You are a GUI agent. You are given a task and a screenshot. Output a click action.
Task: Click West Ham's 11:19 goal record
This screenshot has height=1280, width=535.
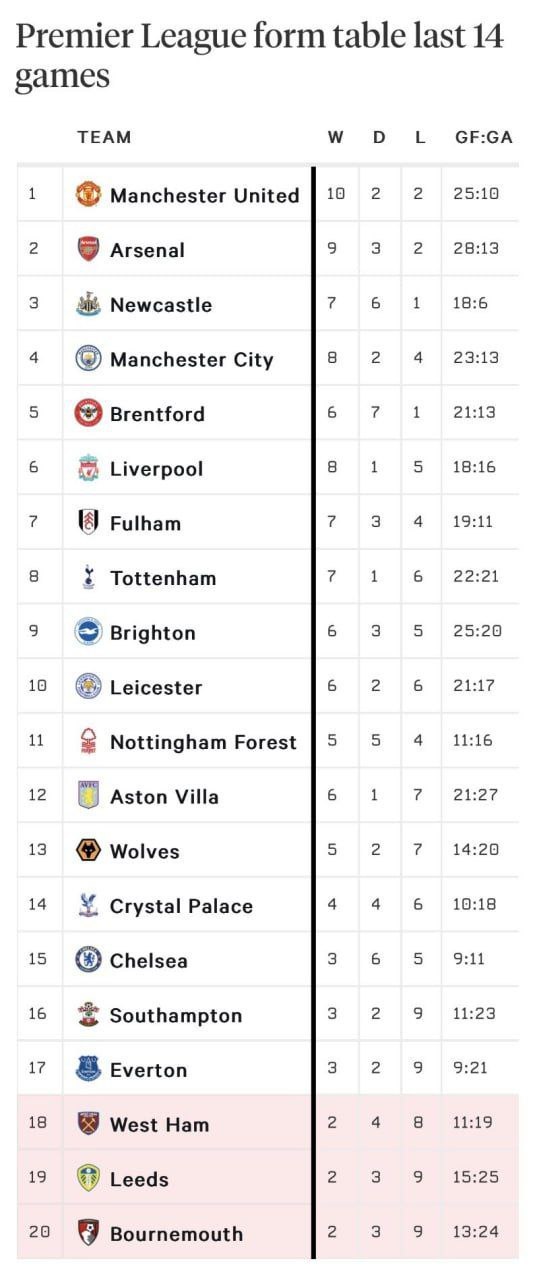tap(472, 1123)
